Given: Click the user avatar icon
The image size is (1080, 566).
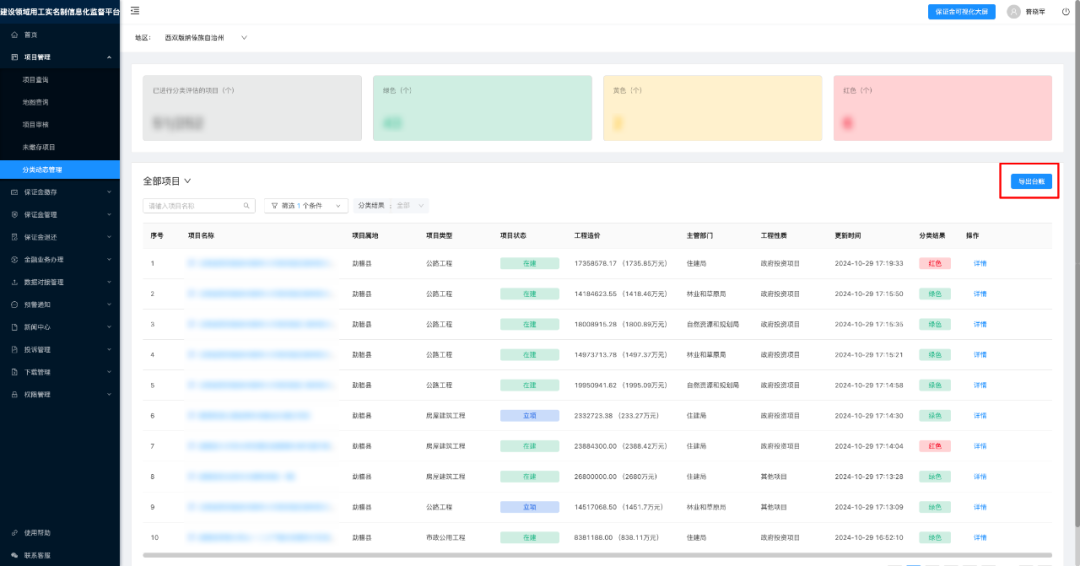Looking at the screenshot, I should [x=1013, y=12].
